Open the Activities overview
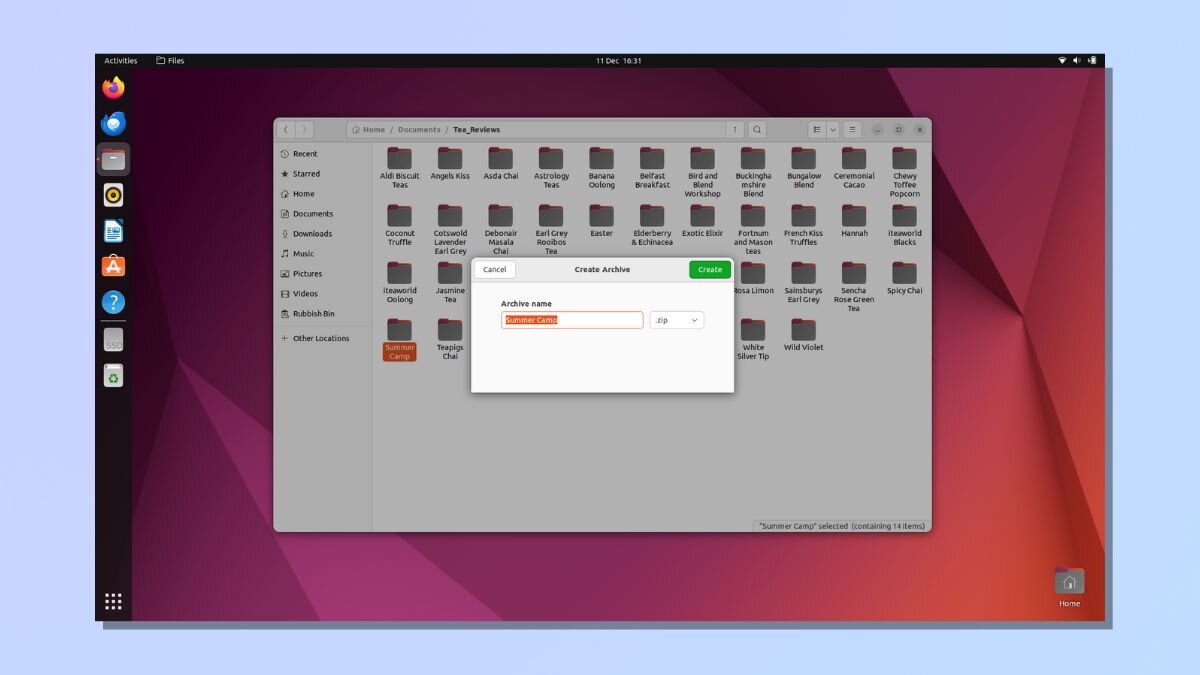 pyautogui.click(x=121, y=61)
